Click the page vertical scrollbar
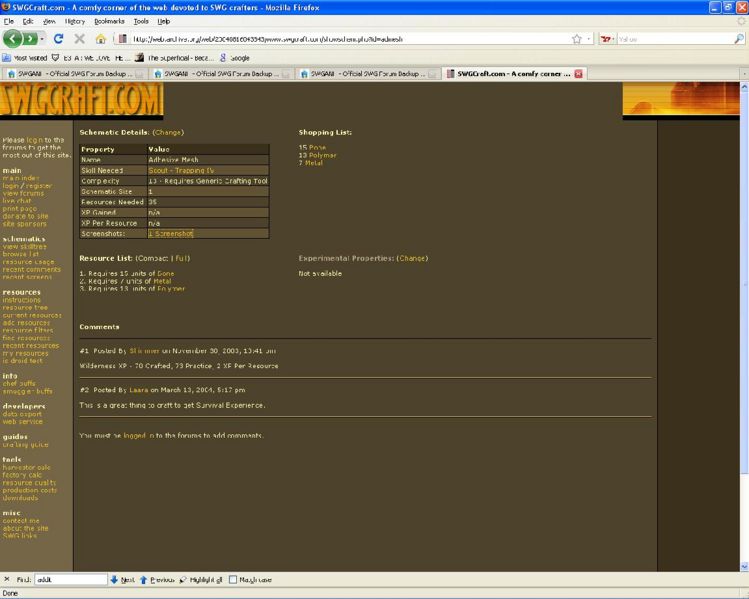This screenshot has width=749, height=599. [742, 300]
